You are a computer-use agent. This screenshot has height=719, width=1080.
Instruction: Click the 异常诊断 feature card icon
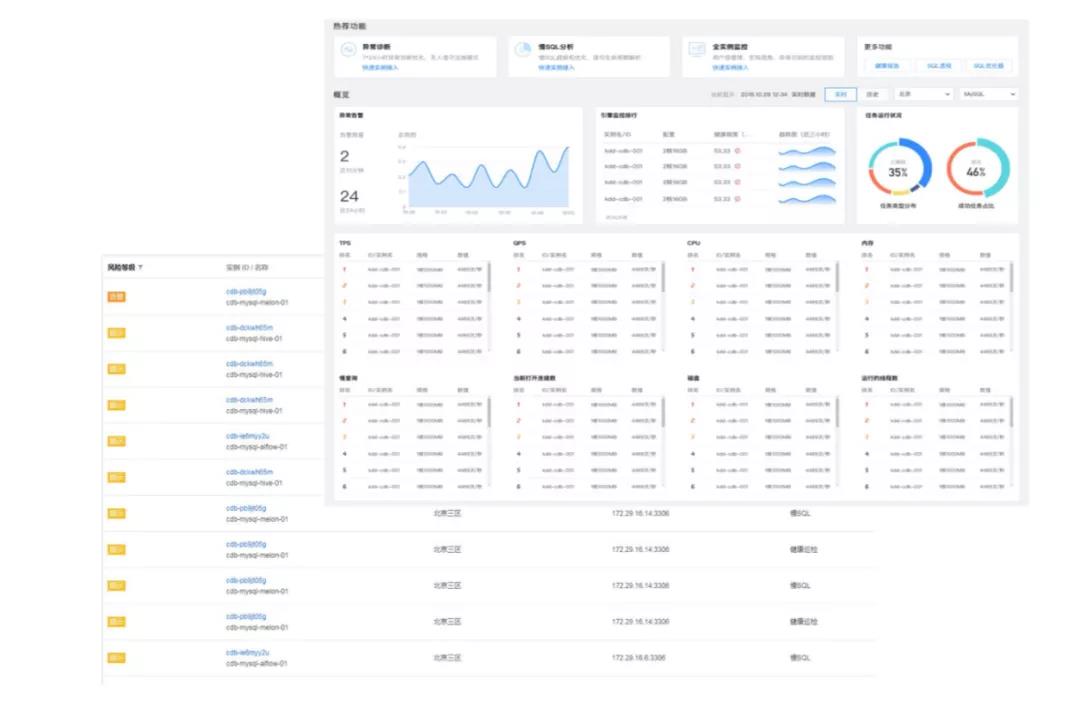click(x=348, y=50)
